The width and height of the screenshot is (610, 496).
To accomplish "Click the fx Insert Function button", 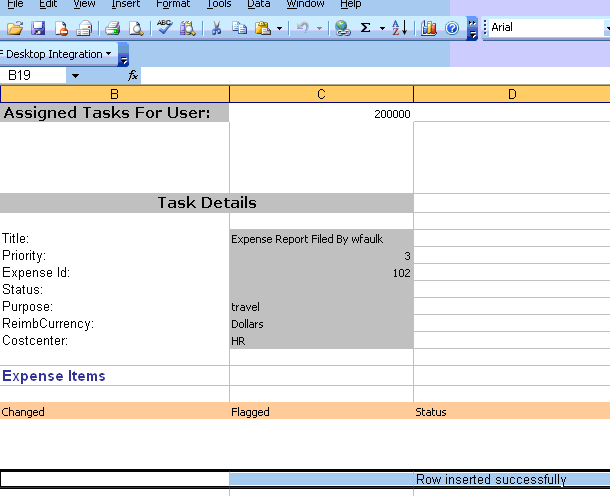I will (x=133, y=75).
